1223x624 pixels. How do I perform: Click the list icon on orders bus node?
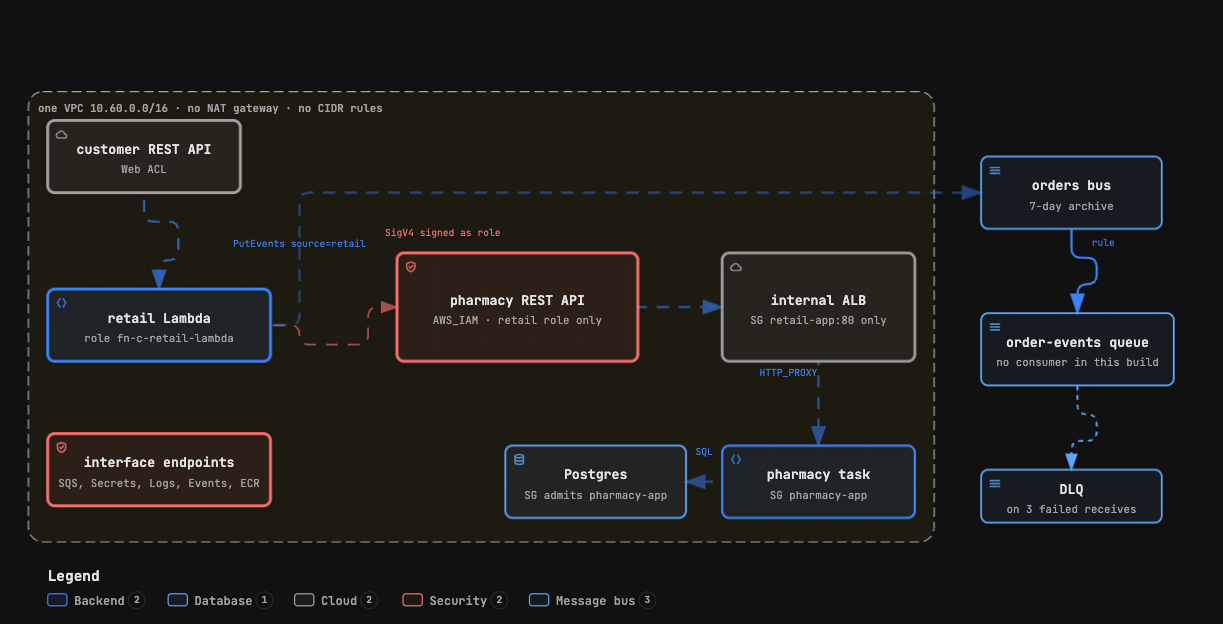(994, 170)
